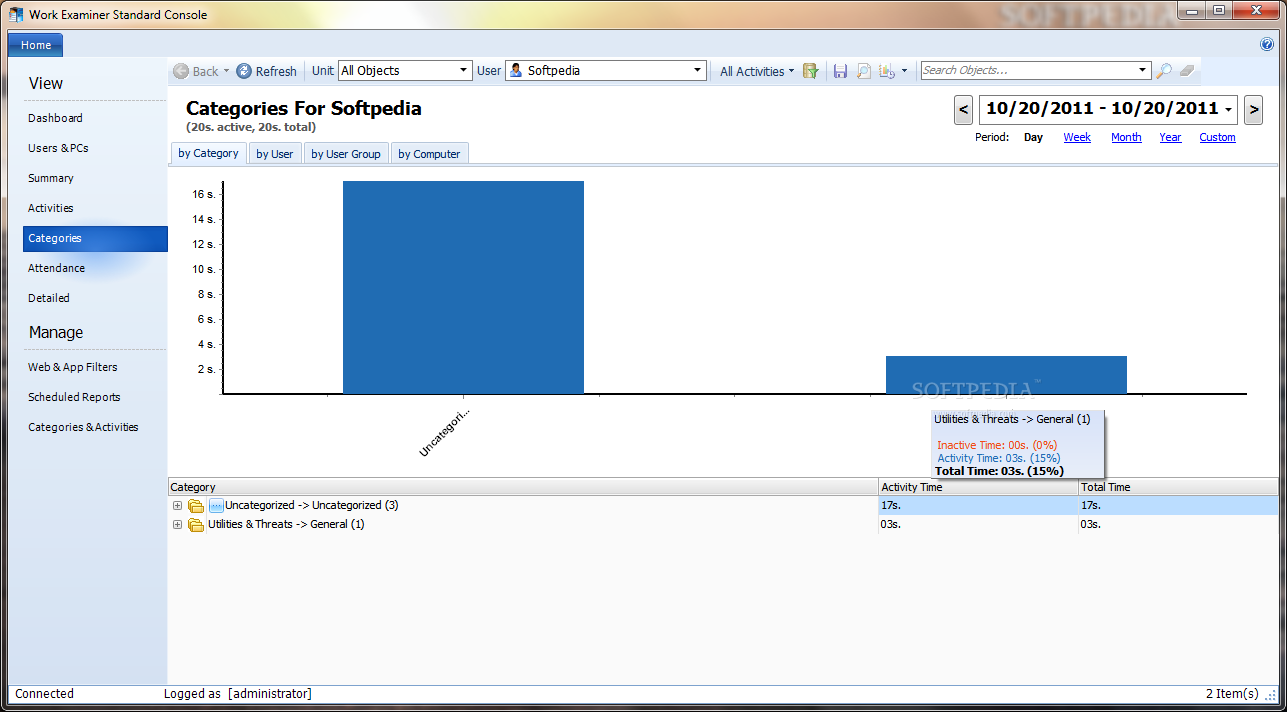
Task: Switch to the by Category tab
Action: [x=208, y=153]
